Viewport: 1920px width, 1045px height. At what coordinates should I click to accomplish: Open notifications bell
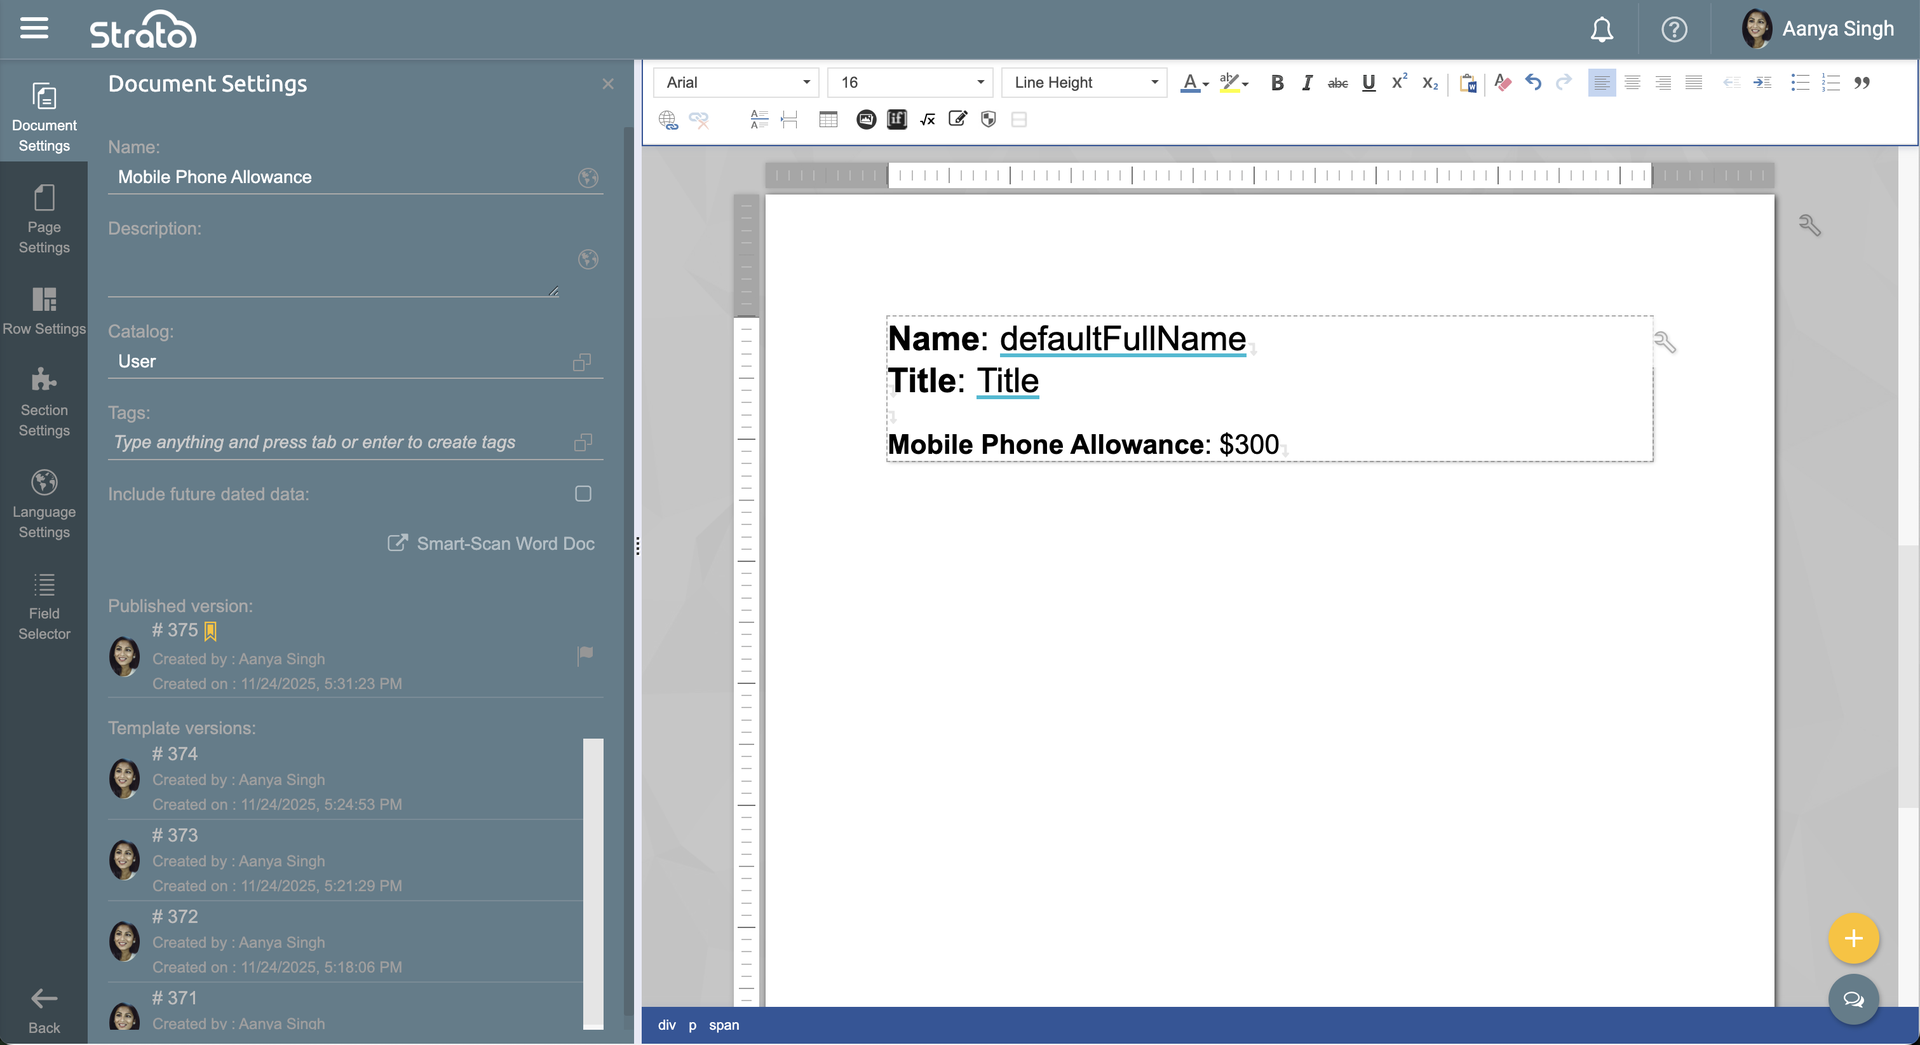1602,30
